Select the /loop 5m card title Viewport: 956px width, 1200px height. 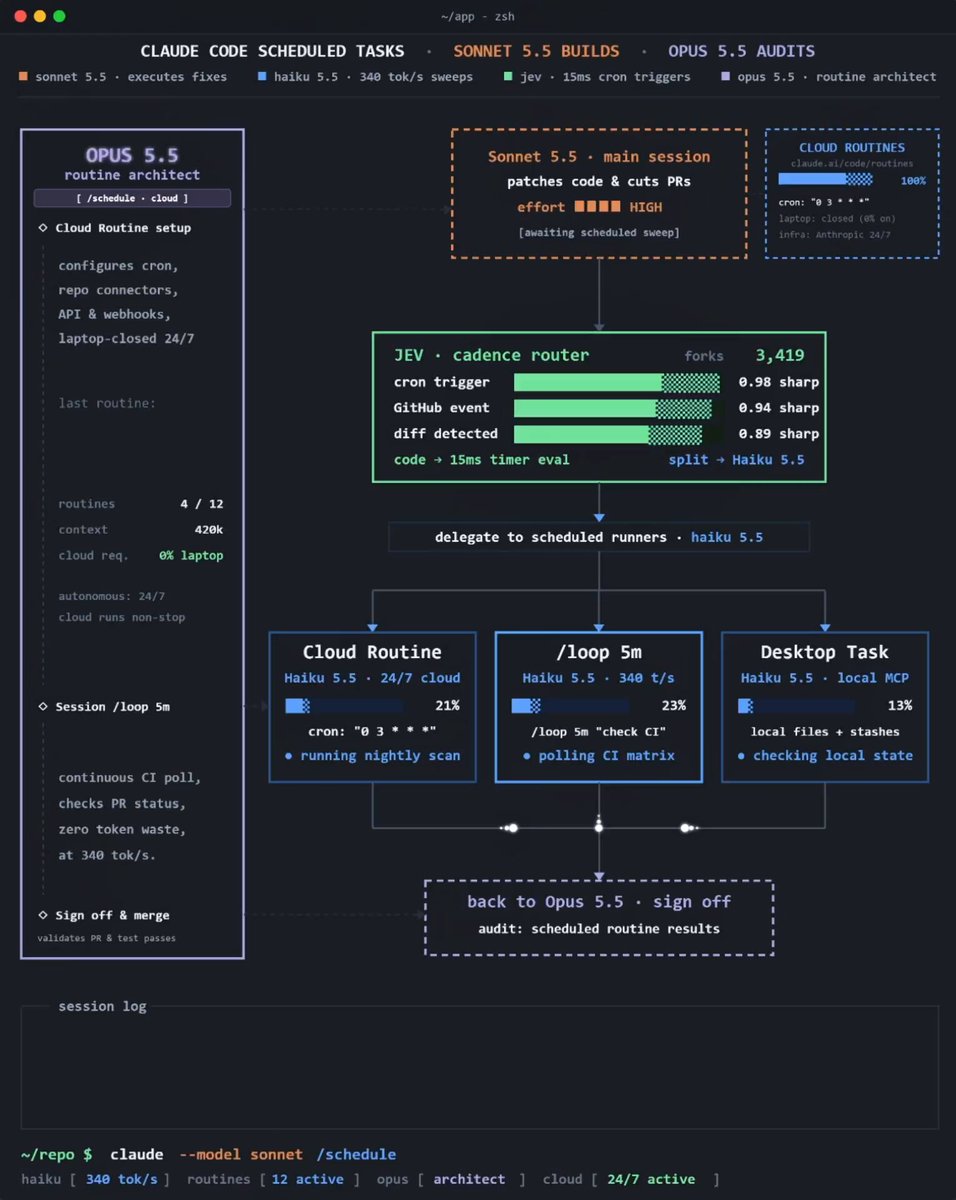pos(599,652)
